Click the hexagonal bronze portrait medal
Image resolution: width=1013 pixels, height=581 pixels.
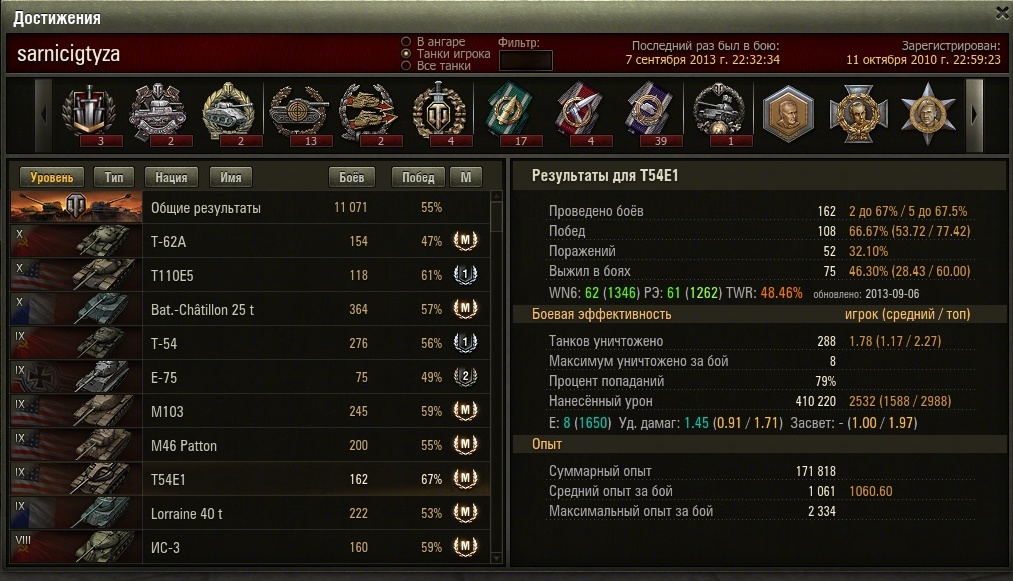coord(788,113)
